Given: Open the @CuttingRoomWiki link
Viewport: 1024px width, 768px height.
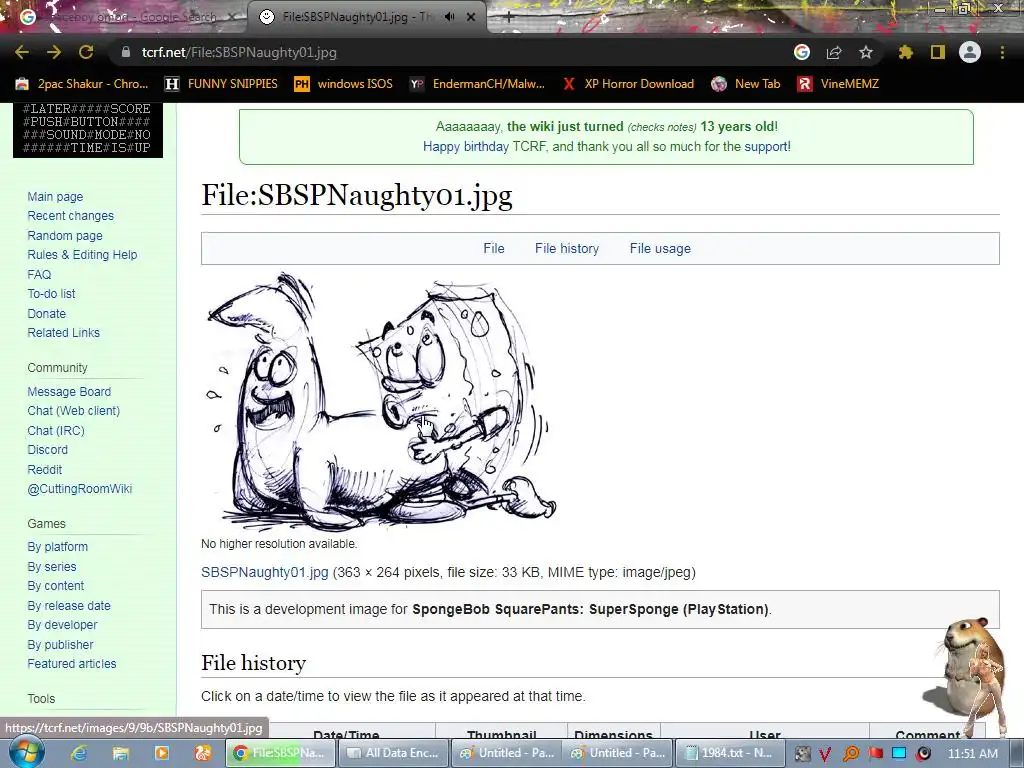Looking at the screenshot, I should tap(80, 488).
